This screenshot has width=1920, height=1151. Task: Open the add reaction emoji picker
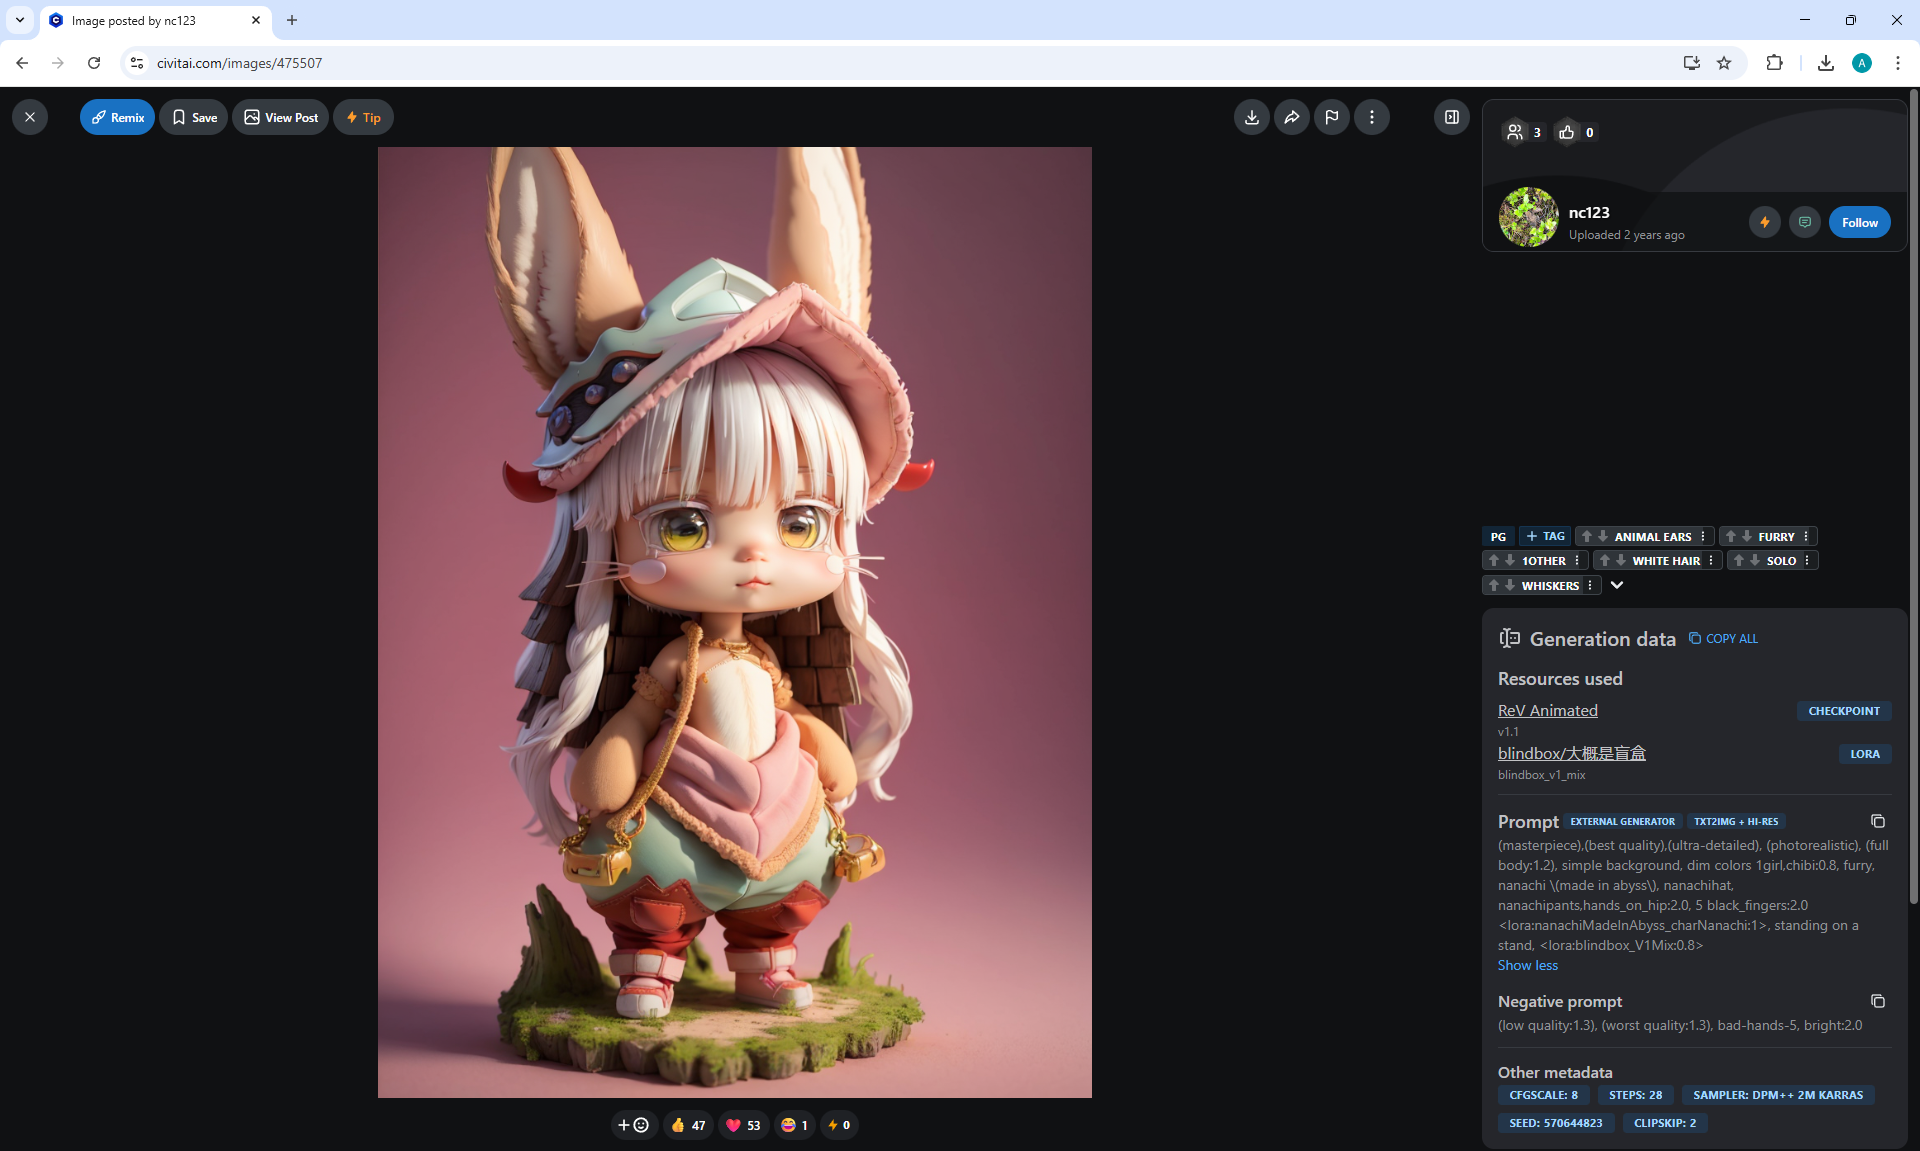(633, 1125)
